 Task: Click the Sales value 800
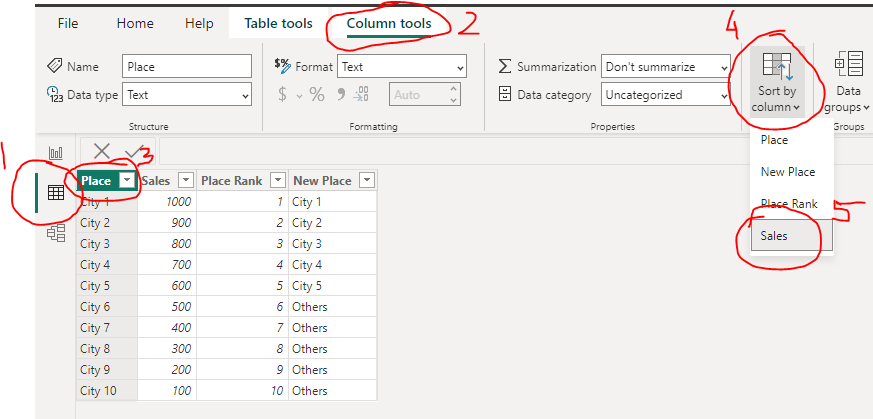[x=182, y=244]
